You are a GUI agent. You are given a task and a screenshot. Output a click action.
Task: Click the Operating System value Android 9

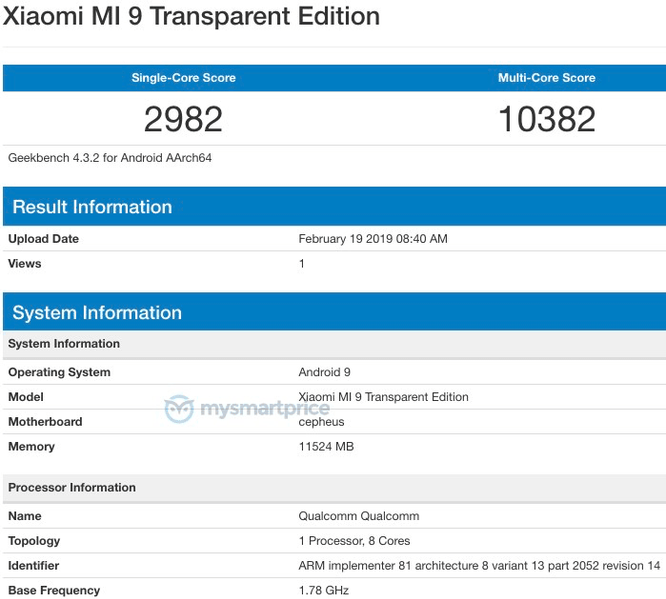[324, 372]
